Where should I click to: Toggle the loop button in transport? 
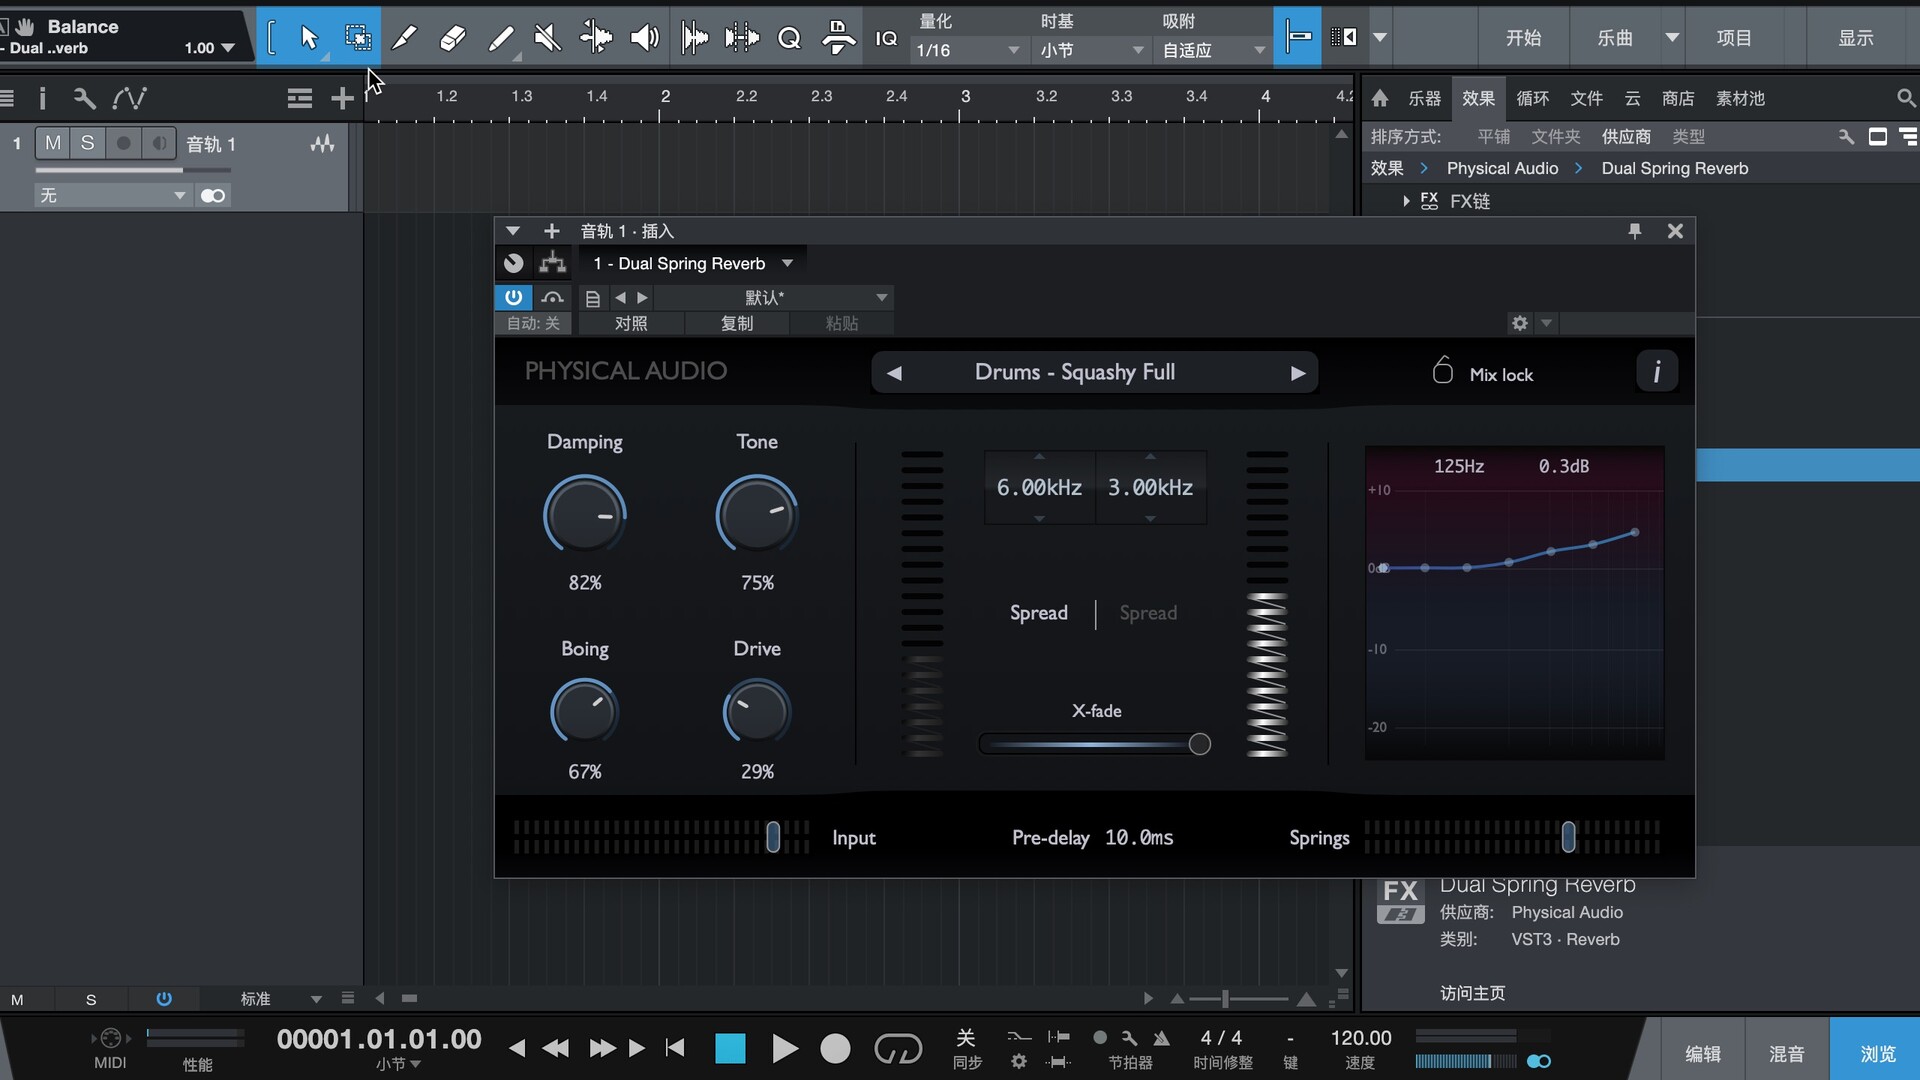pos(897,1048)
